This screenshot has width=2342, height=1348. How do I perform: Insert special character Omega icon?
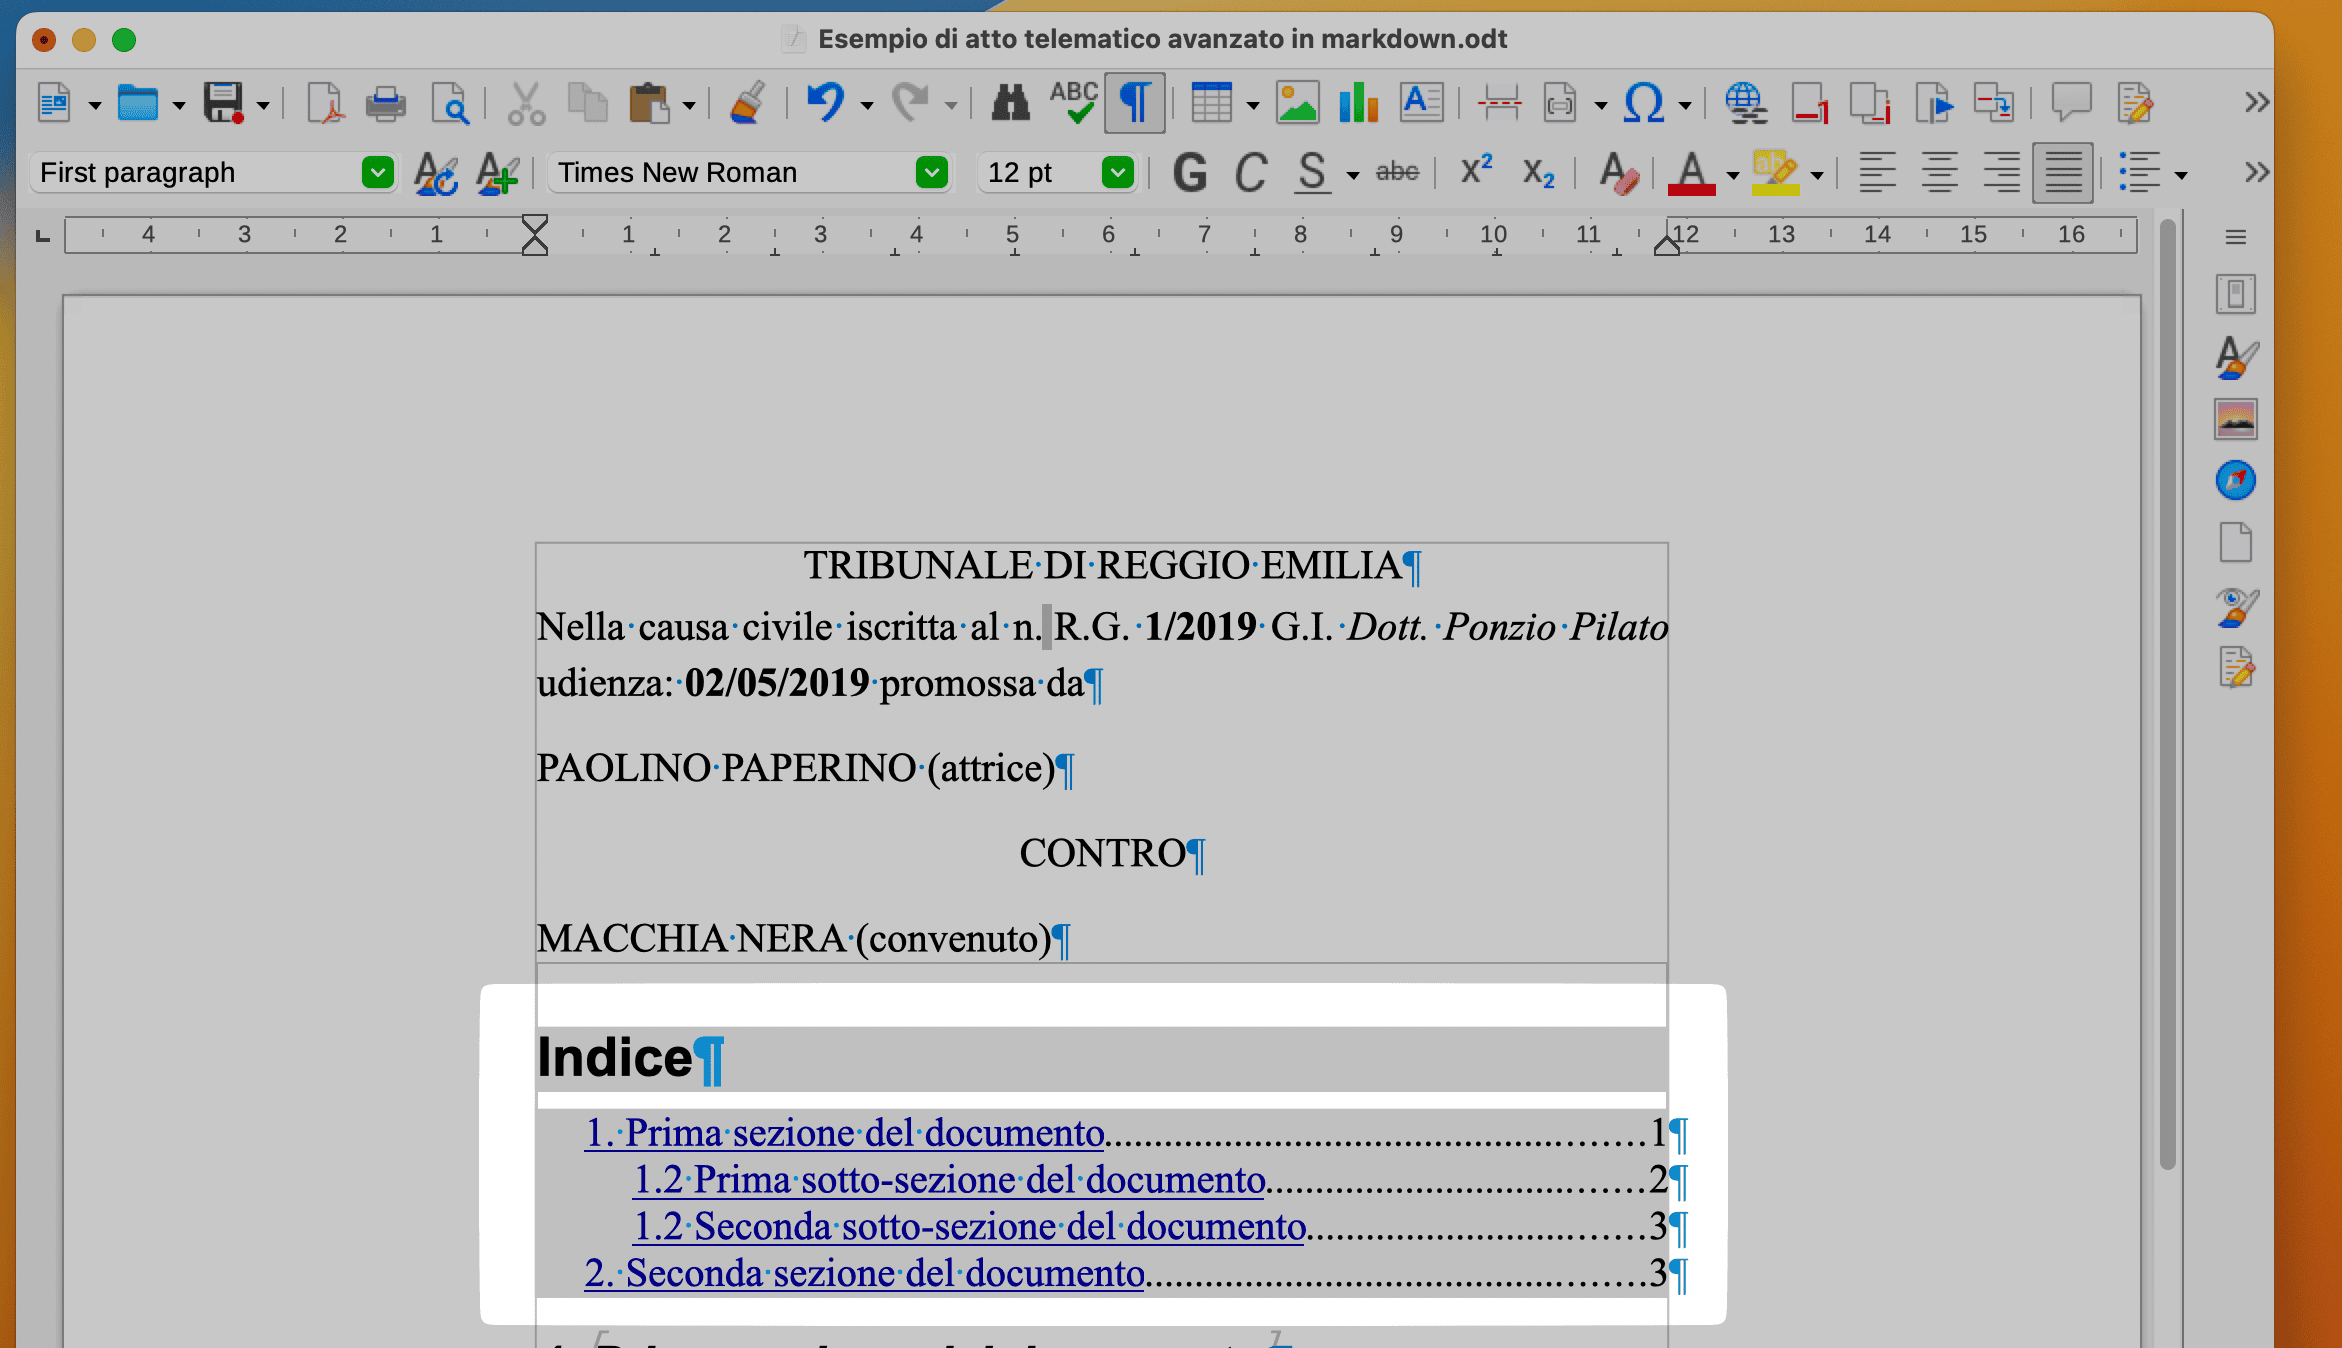pyautogui.click(x=1644, y=103)
